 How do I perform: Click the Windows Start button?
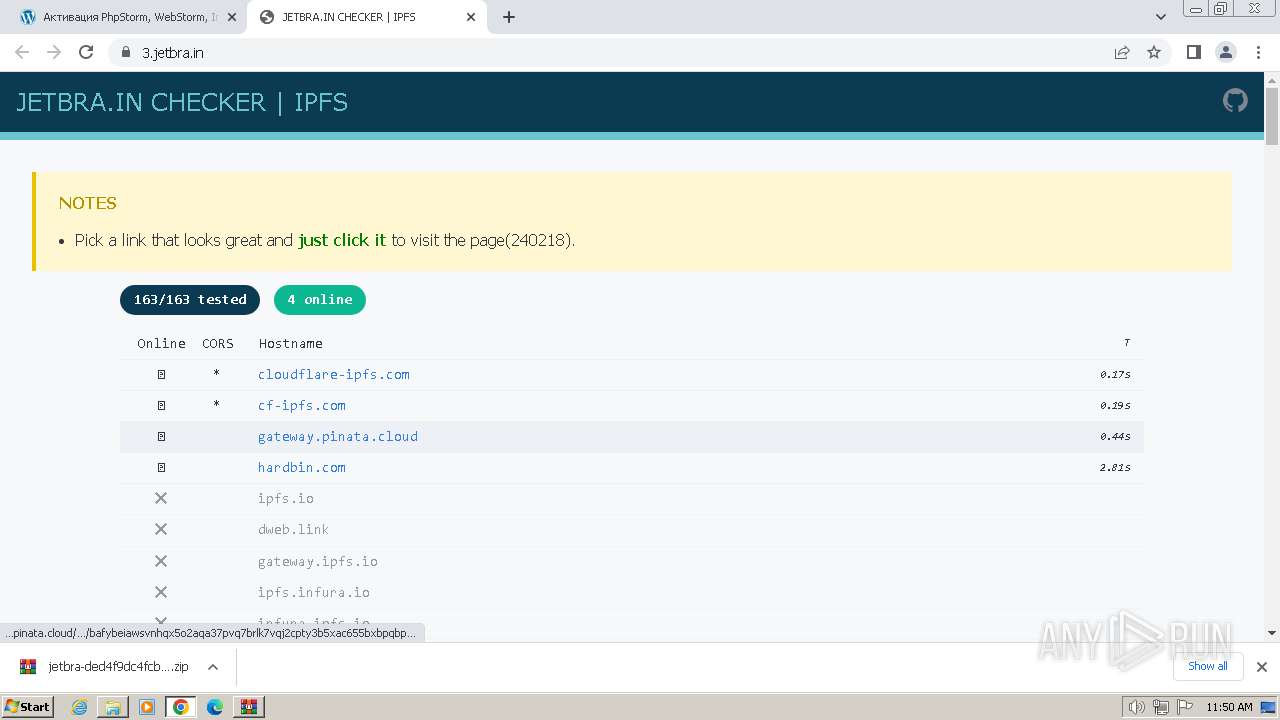[x=27, y=707]
